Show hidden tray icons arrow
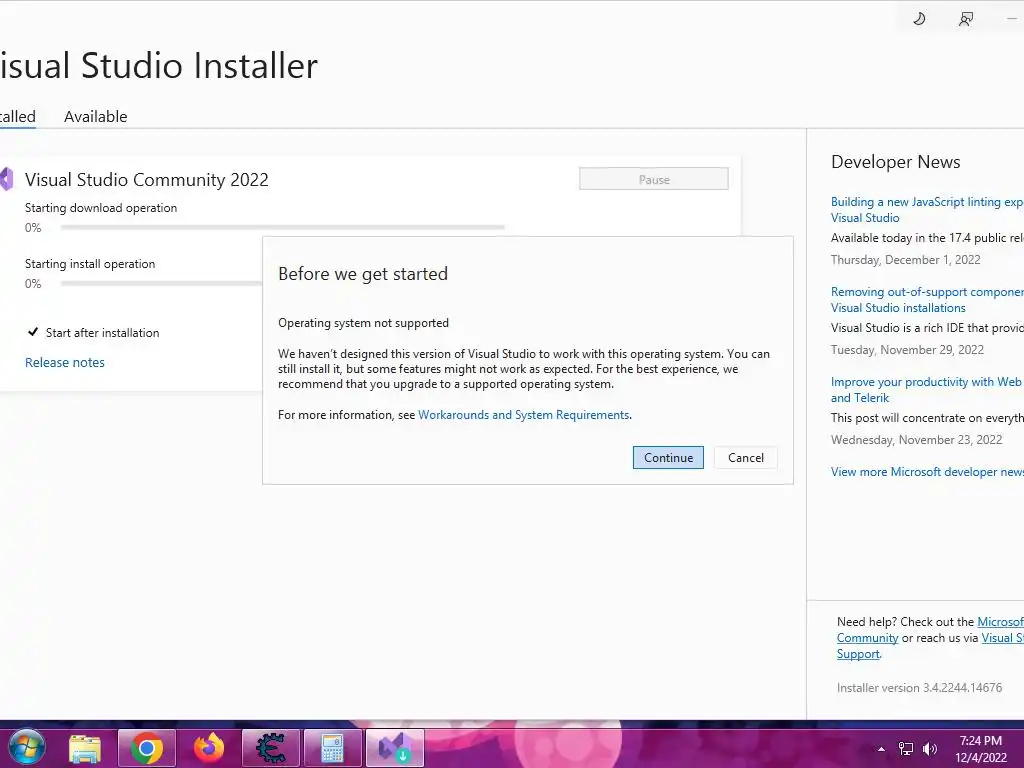Viewport: 1024px width, 768px height. click(881, 749)
